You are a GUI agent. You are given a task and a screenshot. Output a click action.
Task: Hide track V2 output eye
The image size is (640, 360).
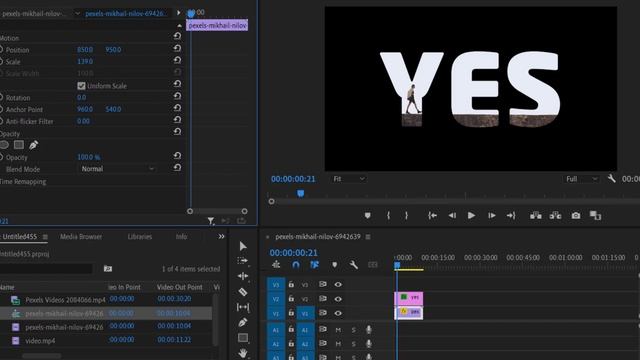point(338,299)
